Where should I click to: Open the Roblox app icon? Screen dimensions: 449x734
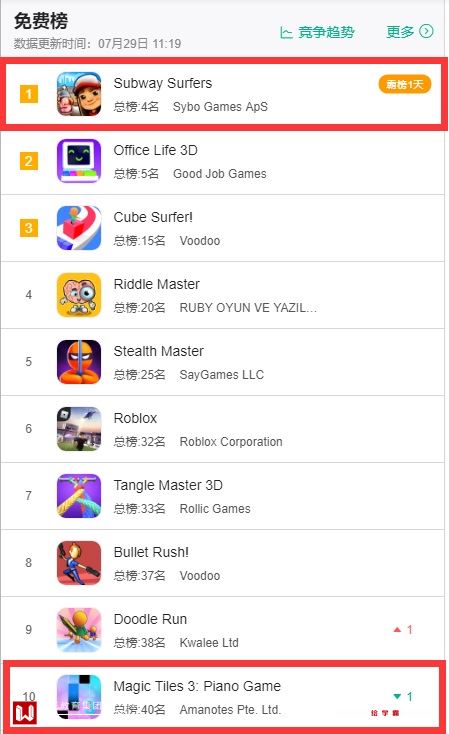pyautogui.click(x=79, y=429)
